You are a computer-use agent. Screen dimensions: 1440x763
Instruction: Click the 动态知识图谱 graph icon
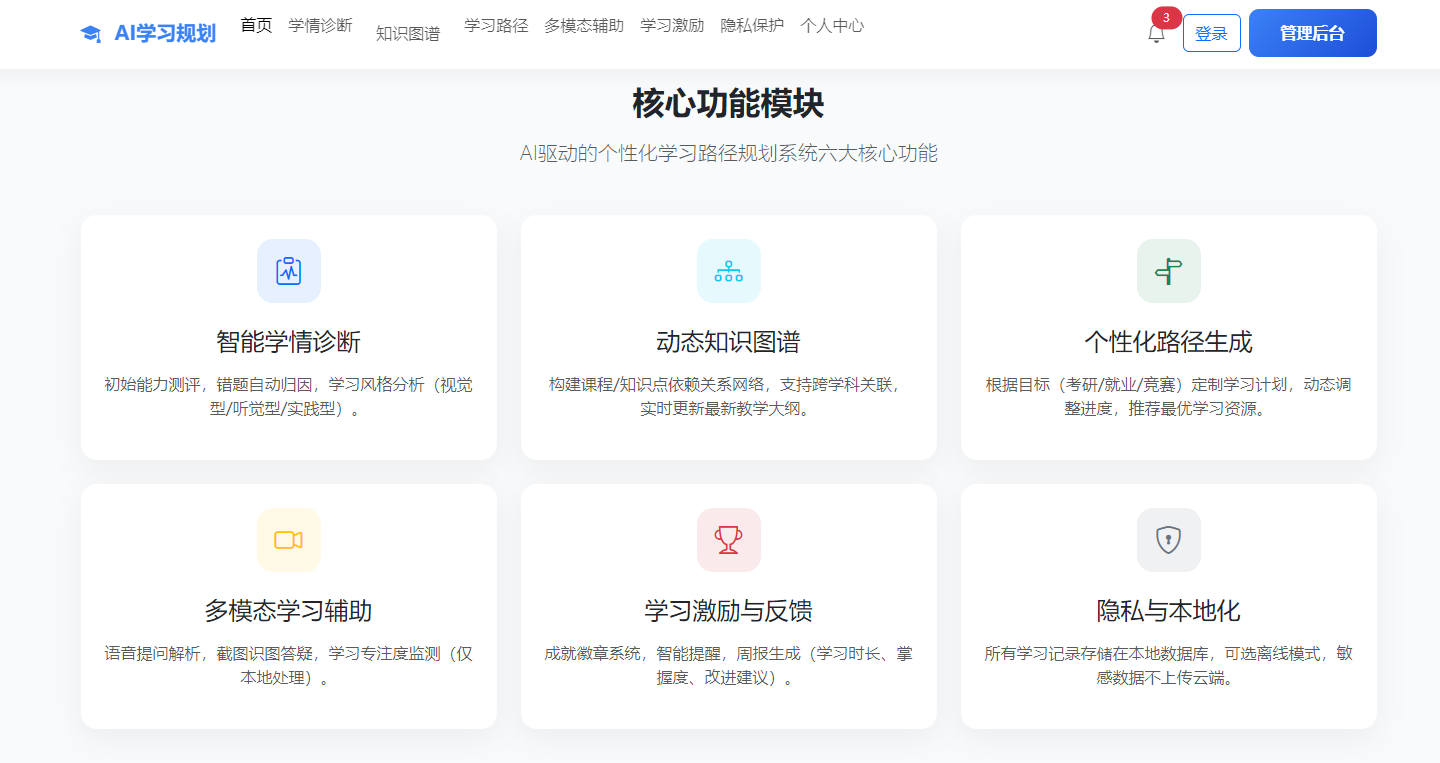[729, 270]
